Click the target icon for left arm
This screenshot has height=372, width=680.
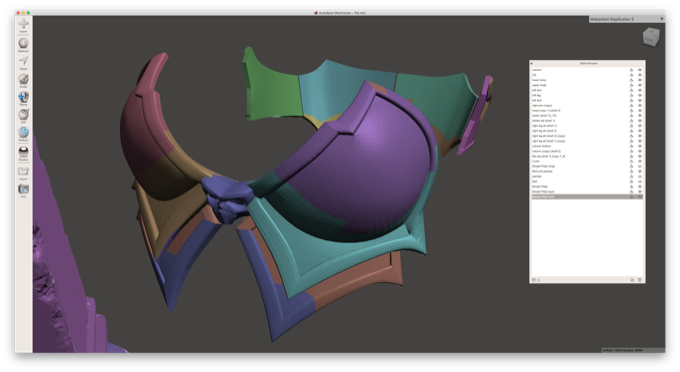(631, 90)
